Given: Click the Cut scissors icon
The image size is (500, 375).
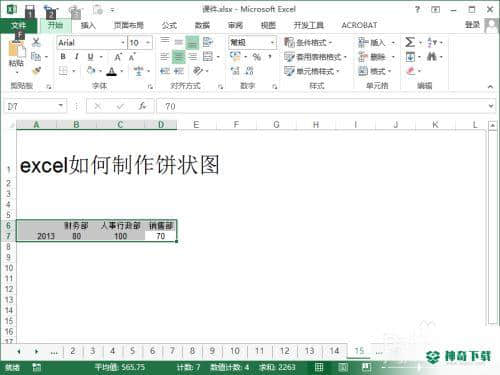Looking at the screenshot, I should click(36, 42).
